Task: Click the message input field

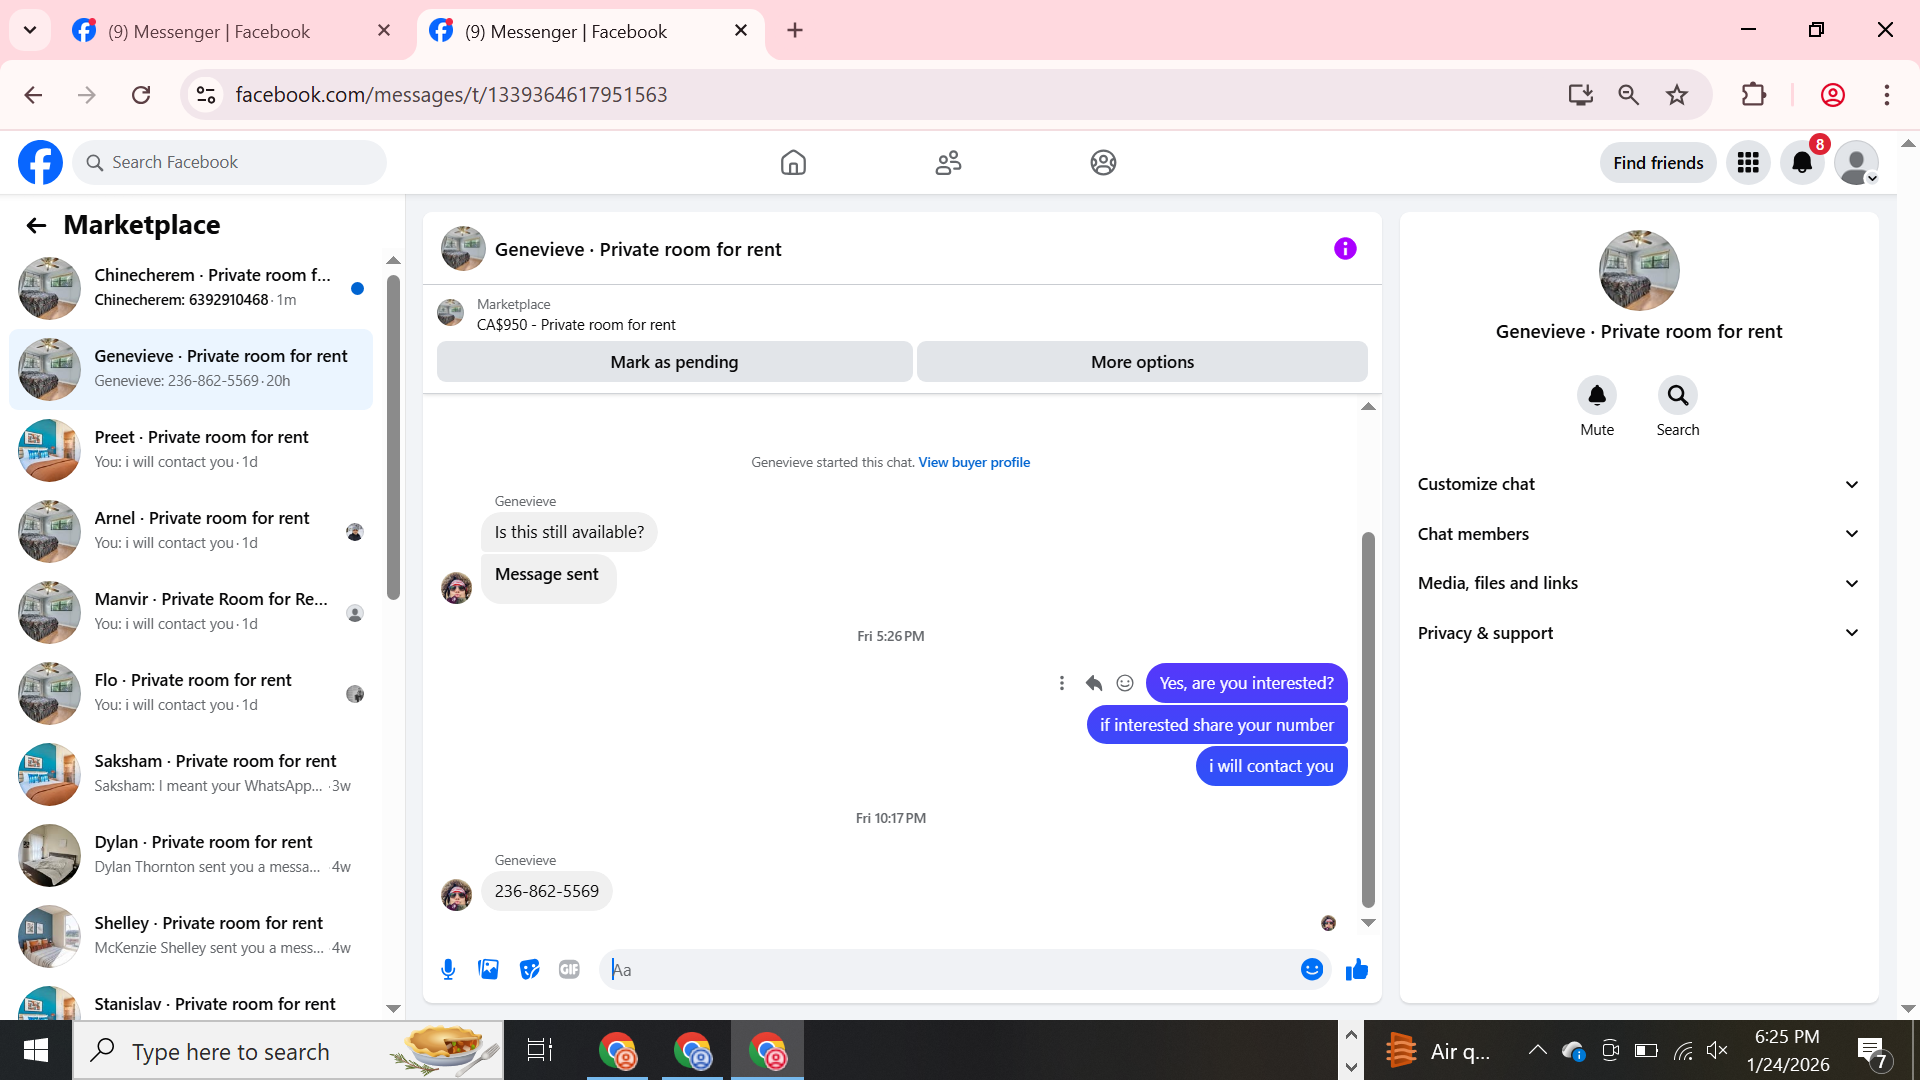Action: tap(950, 969)
